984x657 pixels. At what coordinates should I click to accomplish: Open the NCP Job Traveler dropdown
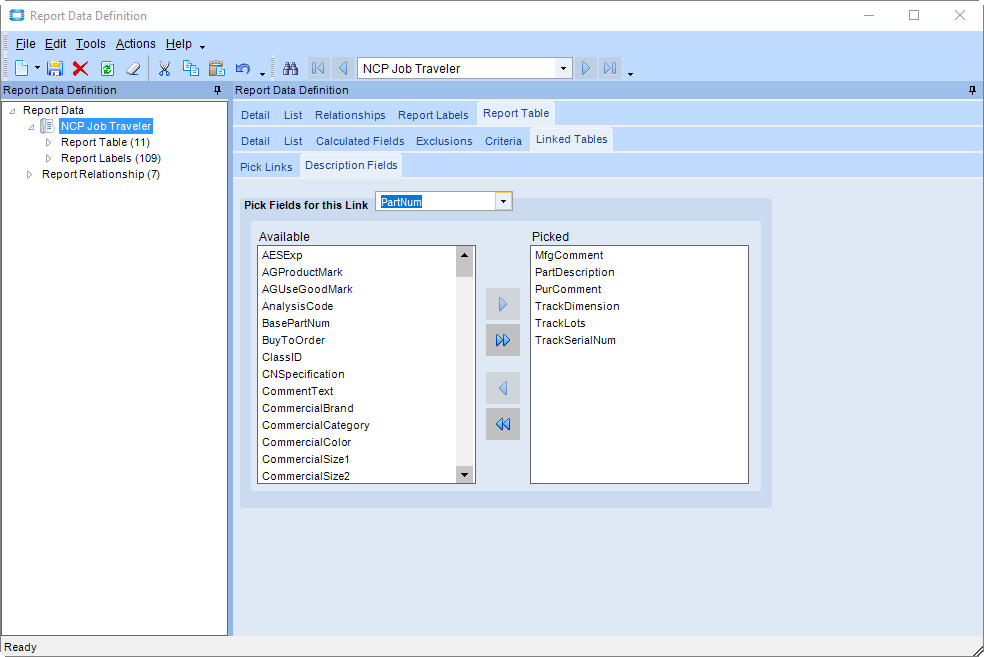tap(564, 69)
